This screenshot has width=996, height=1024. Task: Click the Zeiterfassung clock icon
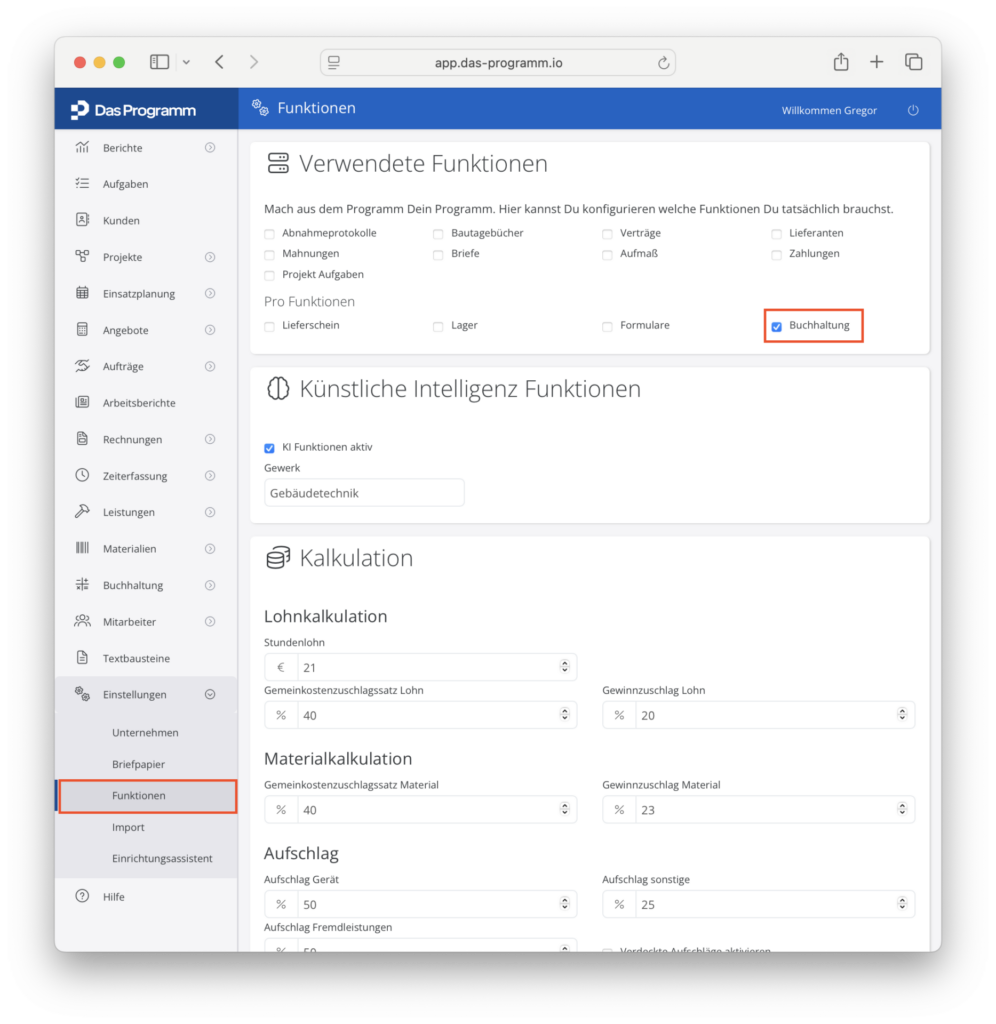coord(82,475)
